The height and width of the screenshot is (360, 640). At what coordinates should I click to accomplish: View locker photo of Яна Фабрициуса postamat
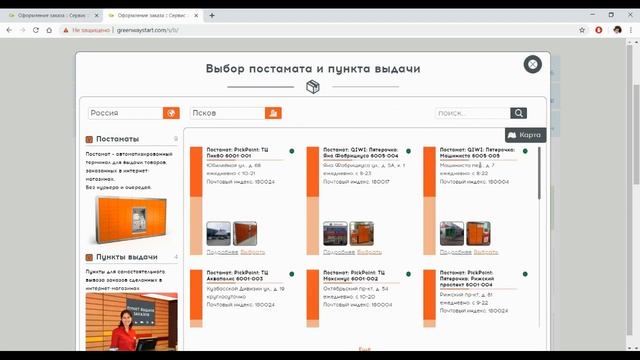pyautogui.click(x=362, y=233)
